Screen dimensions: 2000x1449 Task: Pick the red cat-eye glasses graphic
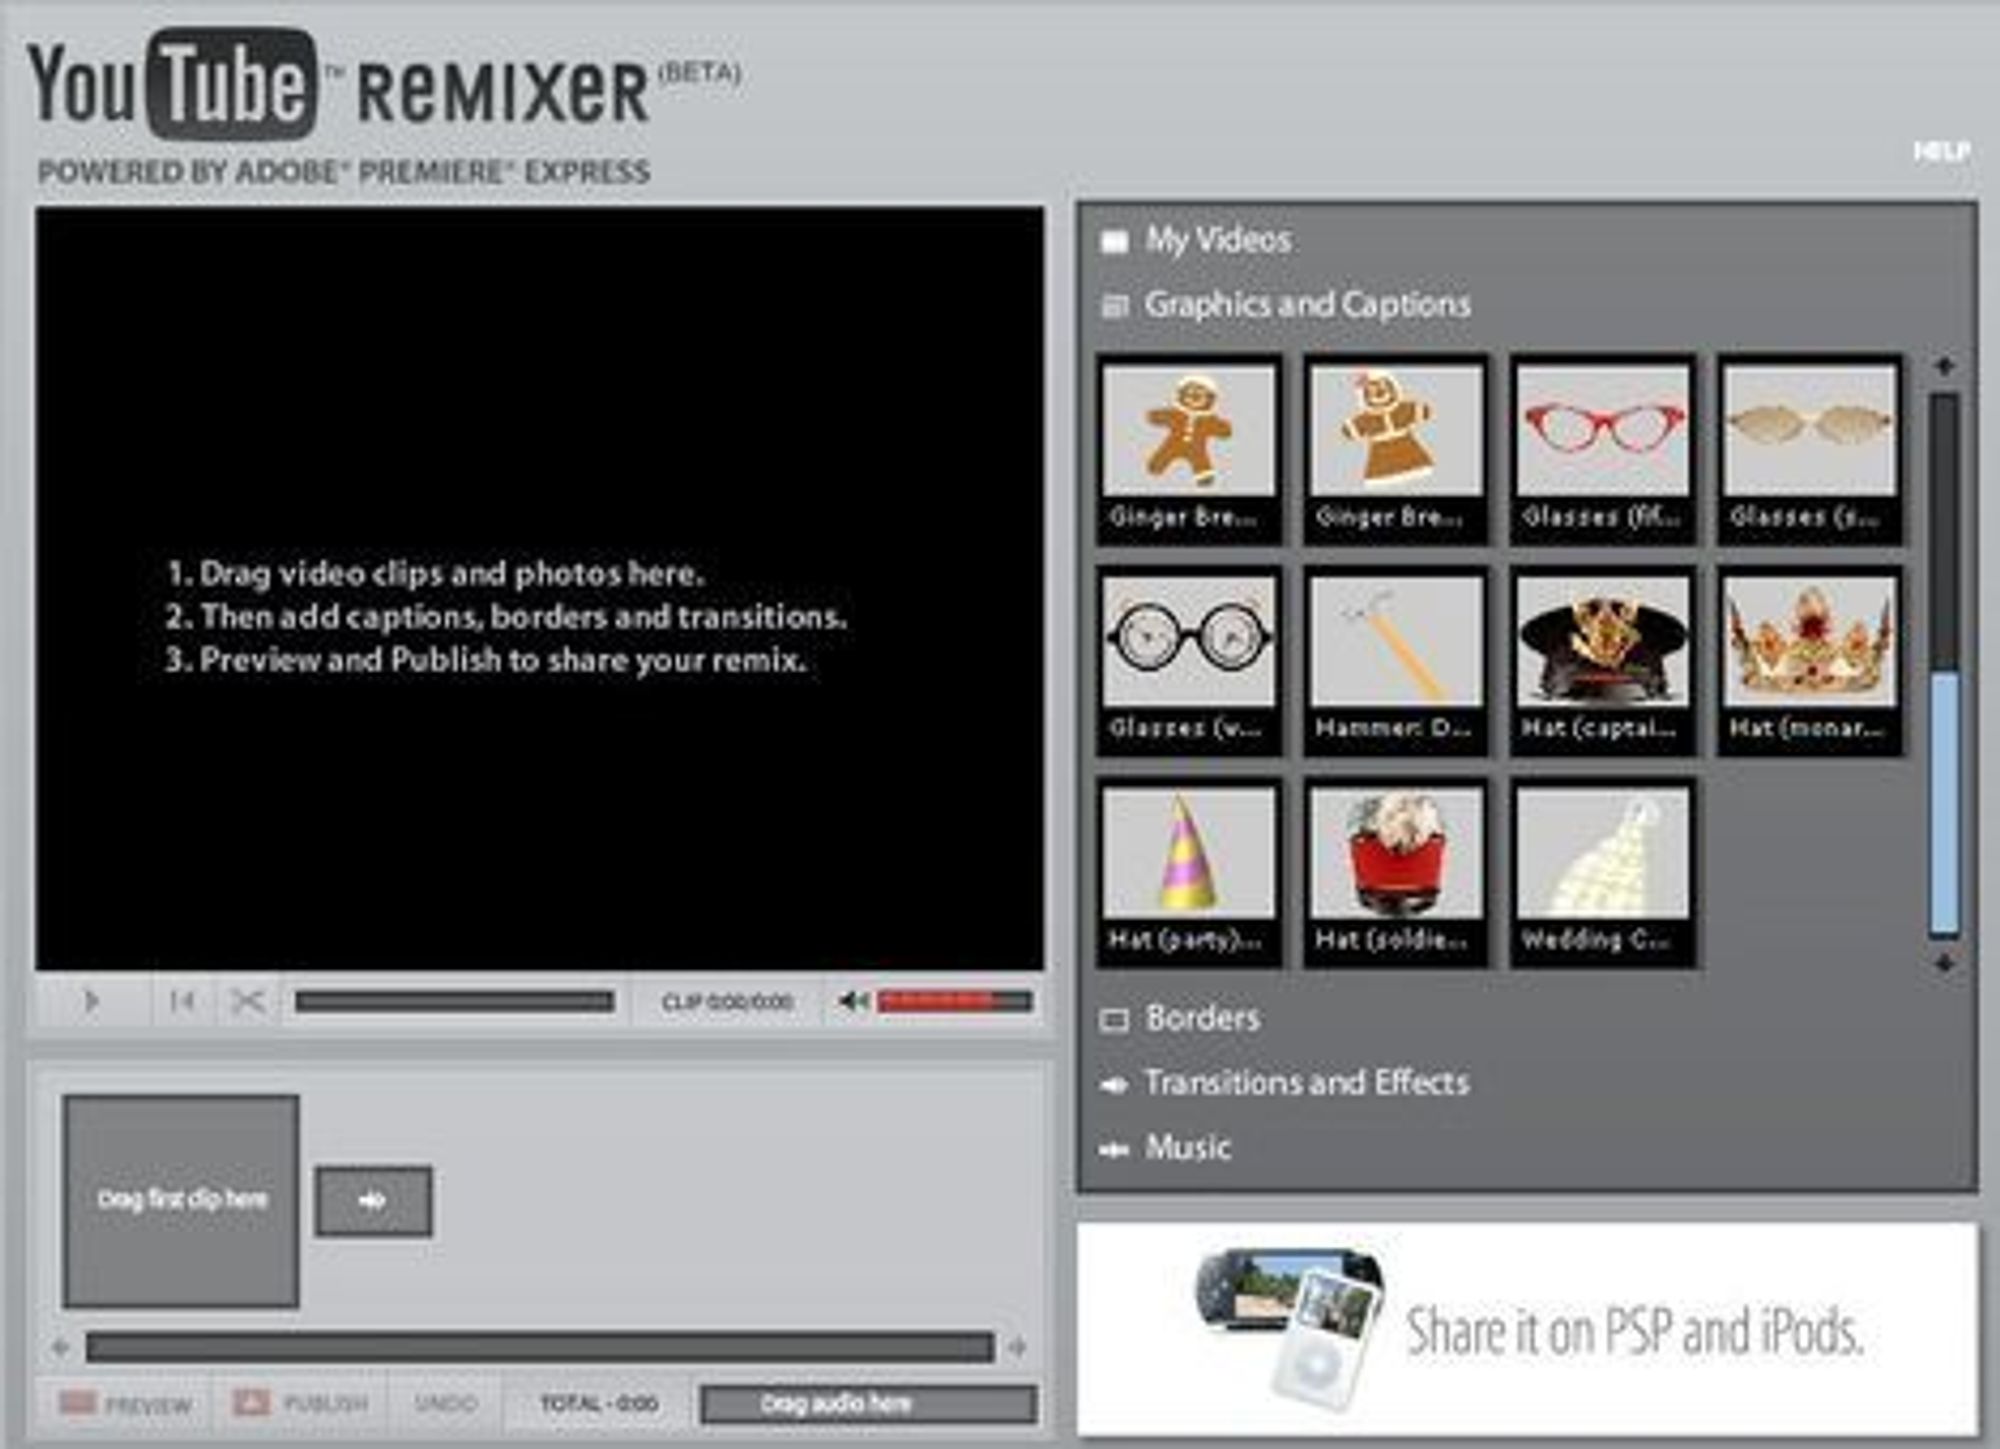point(1603,449)
